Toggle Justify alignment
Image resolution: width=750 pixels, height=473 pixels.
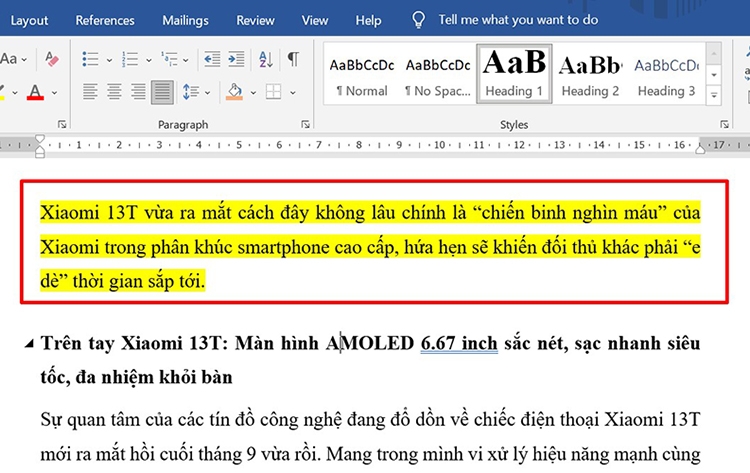point(162,92)
